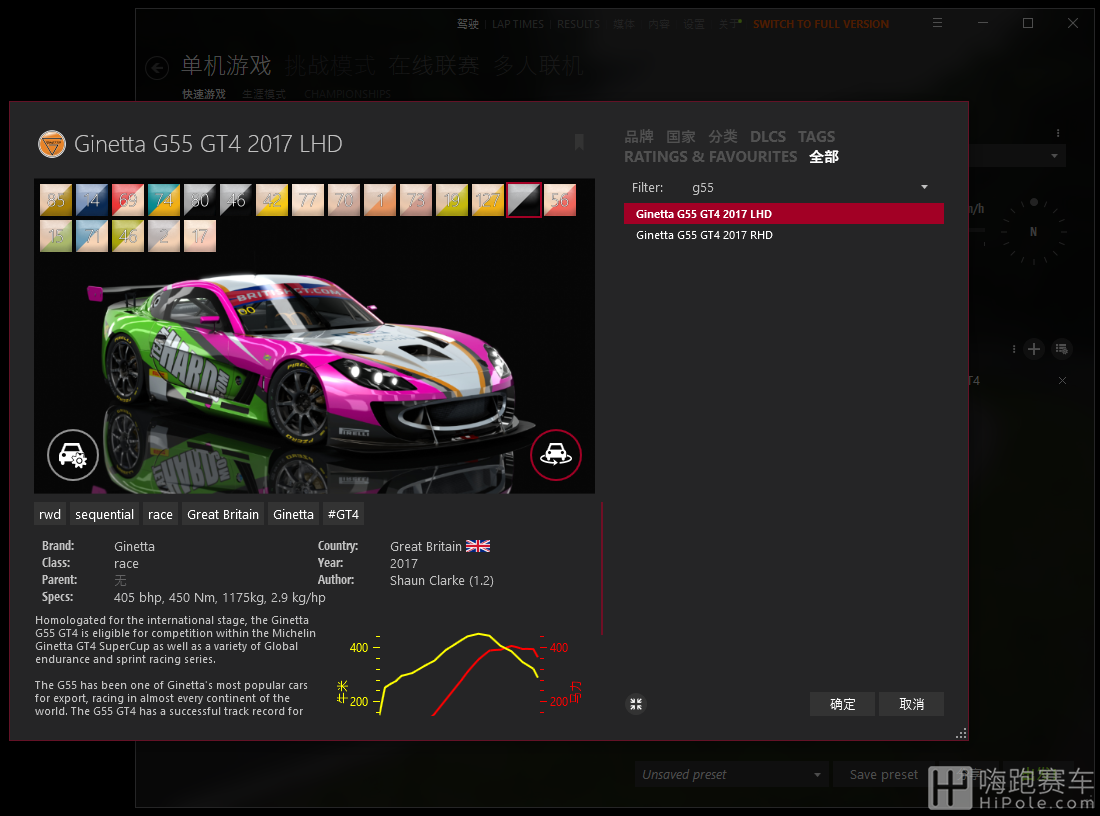
Task: Click the Ginetta brand logo badge
Action: tap(52, 144)
